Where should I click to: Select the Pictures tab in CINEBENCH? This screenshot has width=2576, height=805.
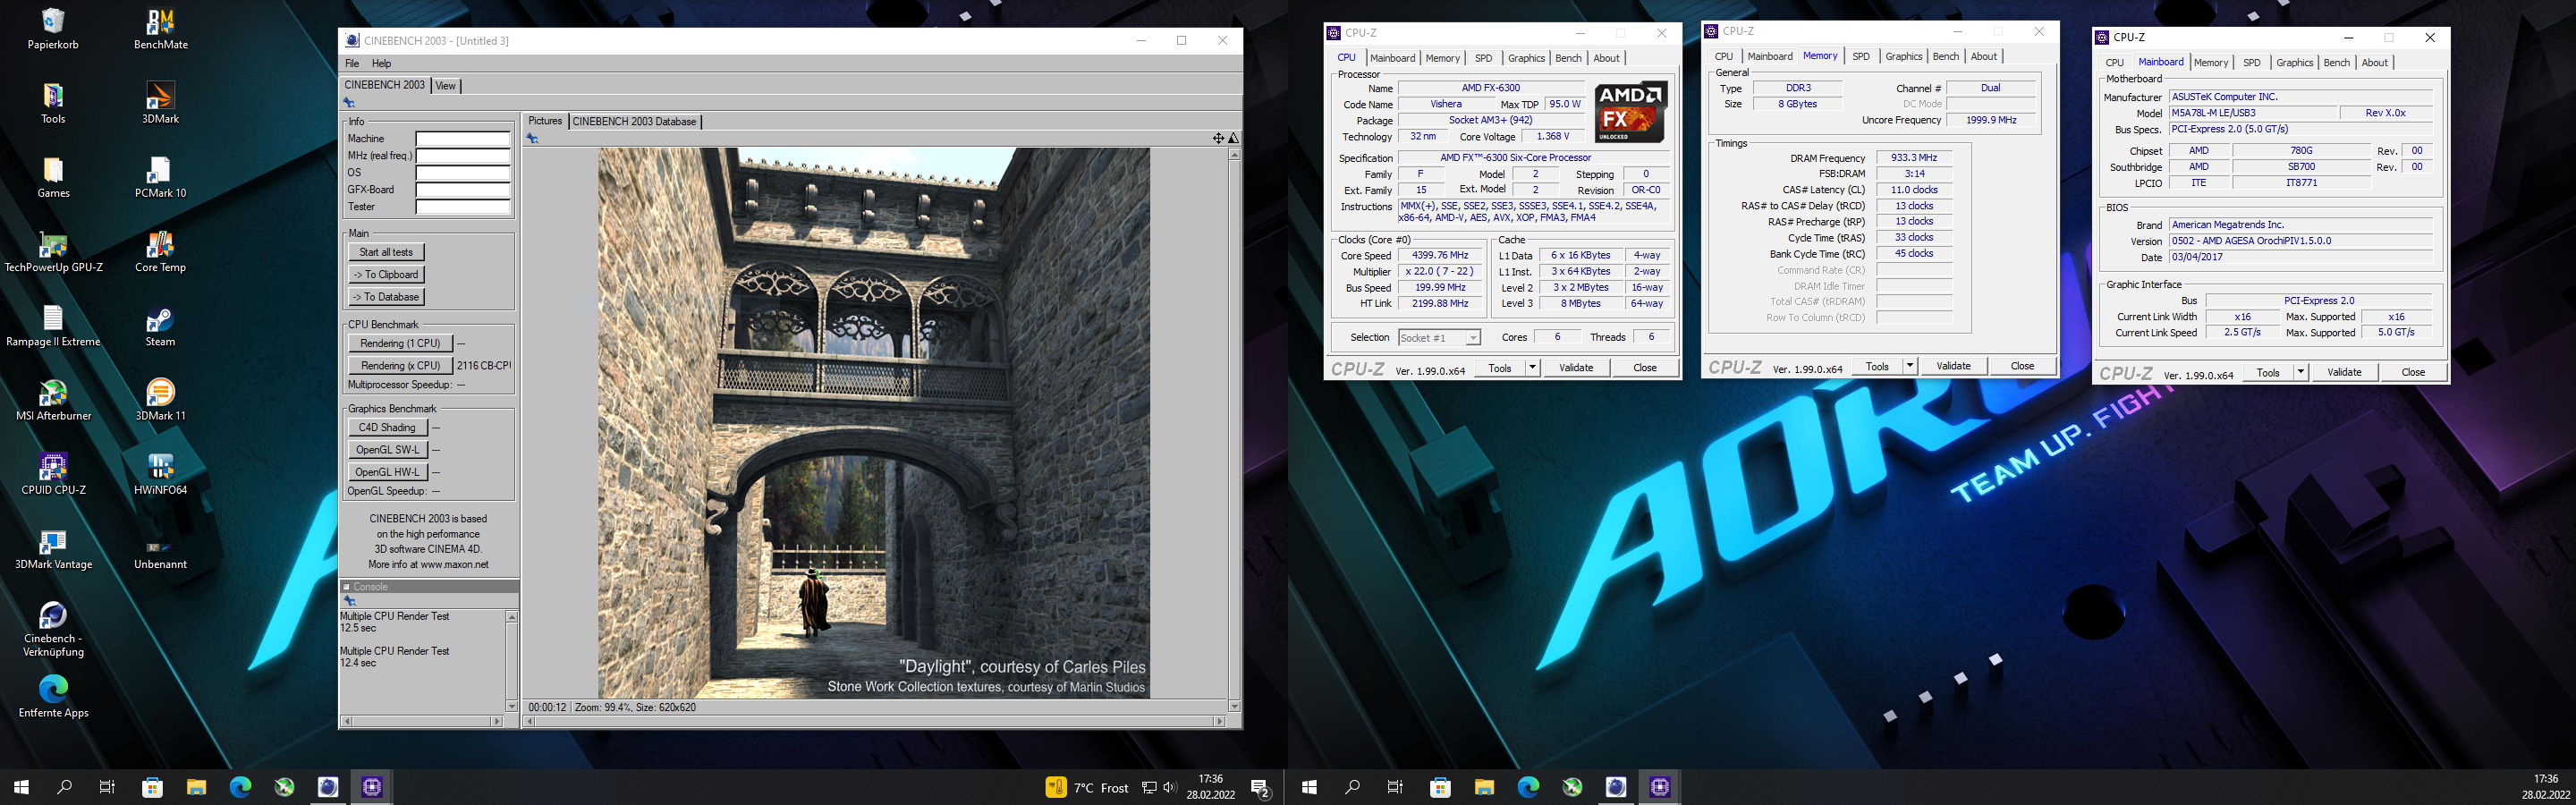(545, 121)
